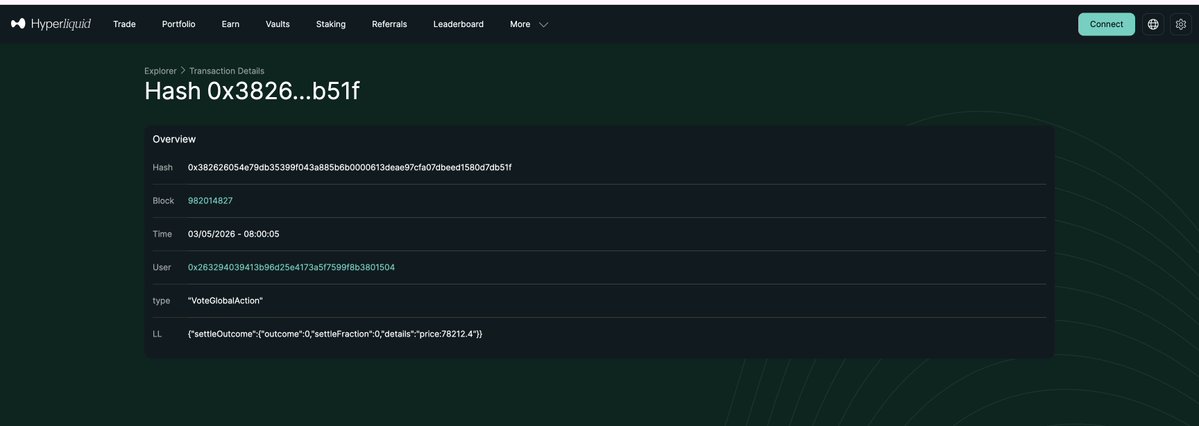This screenshot has height=426, width=1199.
Task: Click the "VoteGlobalAction" type value
Action: pos(226,301)
